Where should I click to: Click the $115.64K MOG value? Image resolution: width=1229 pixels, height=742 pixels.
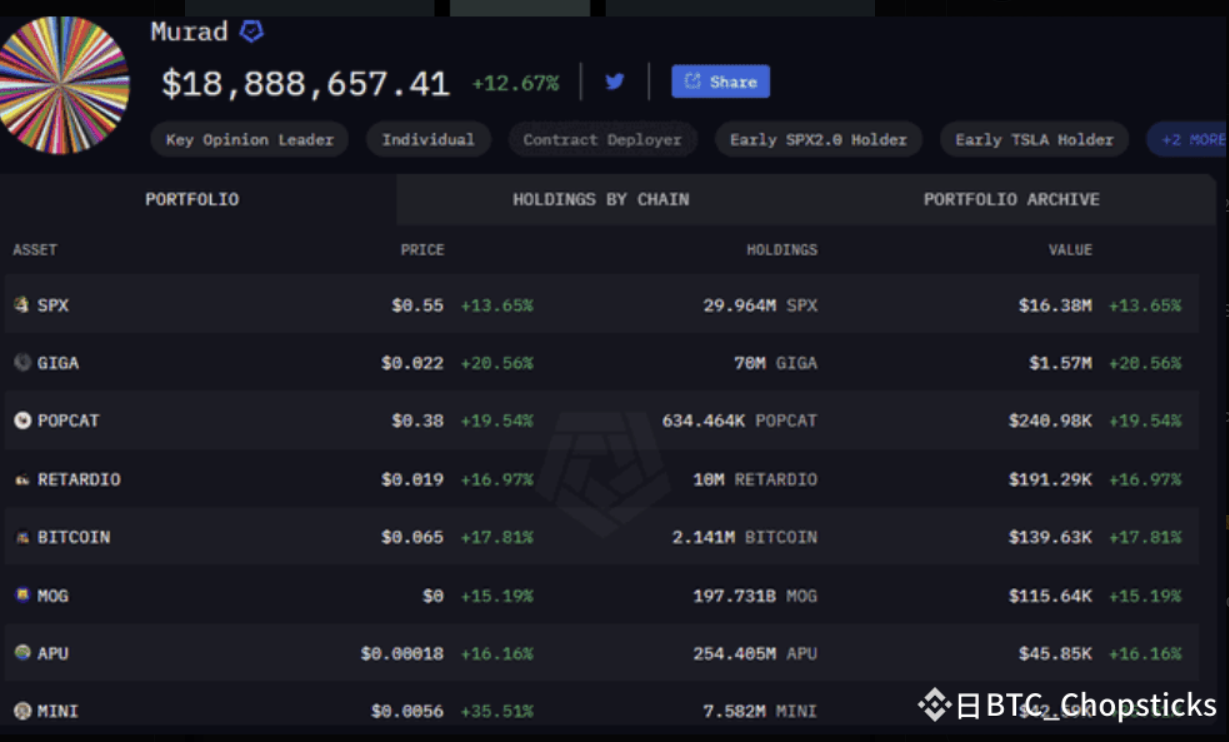(1050, 595)
